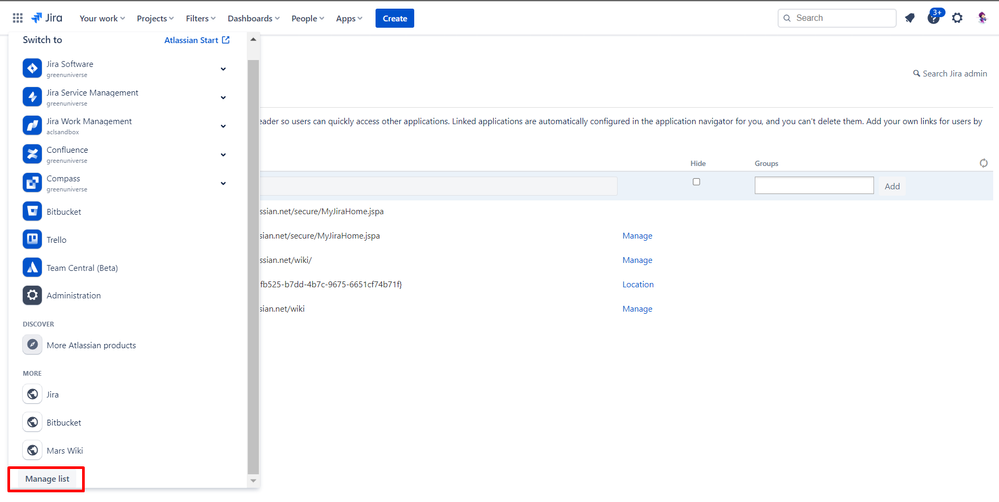Select Trello in switcher list

pyautogui.click(x=56, y=240)
